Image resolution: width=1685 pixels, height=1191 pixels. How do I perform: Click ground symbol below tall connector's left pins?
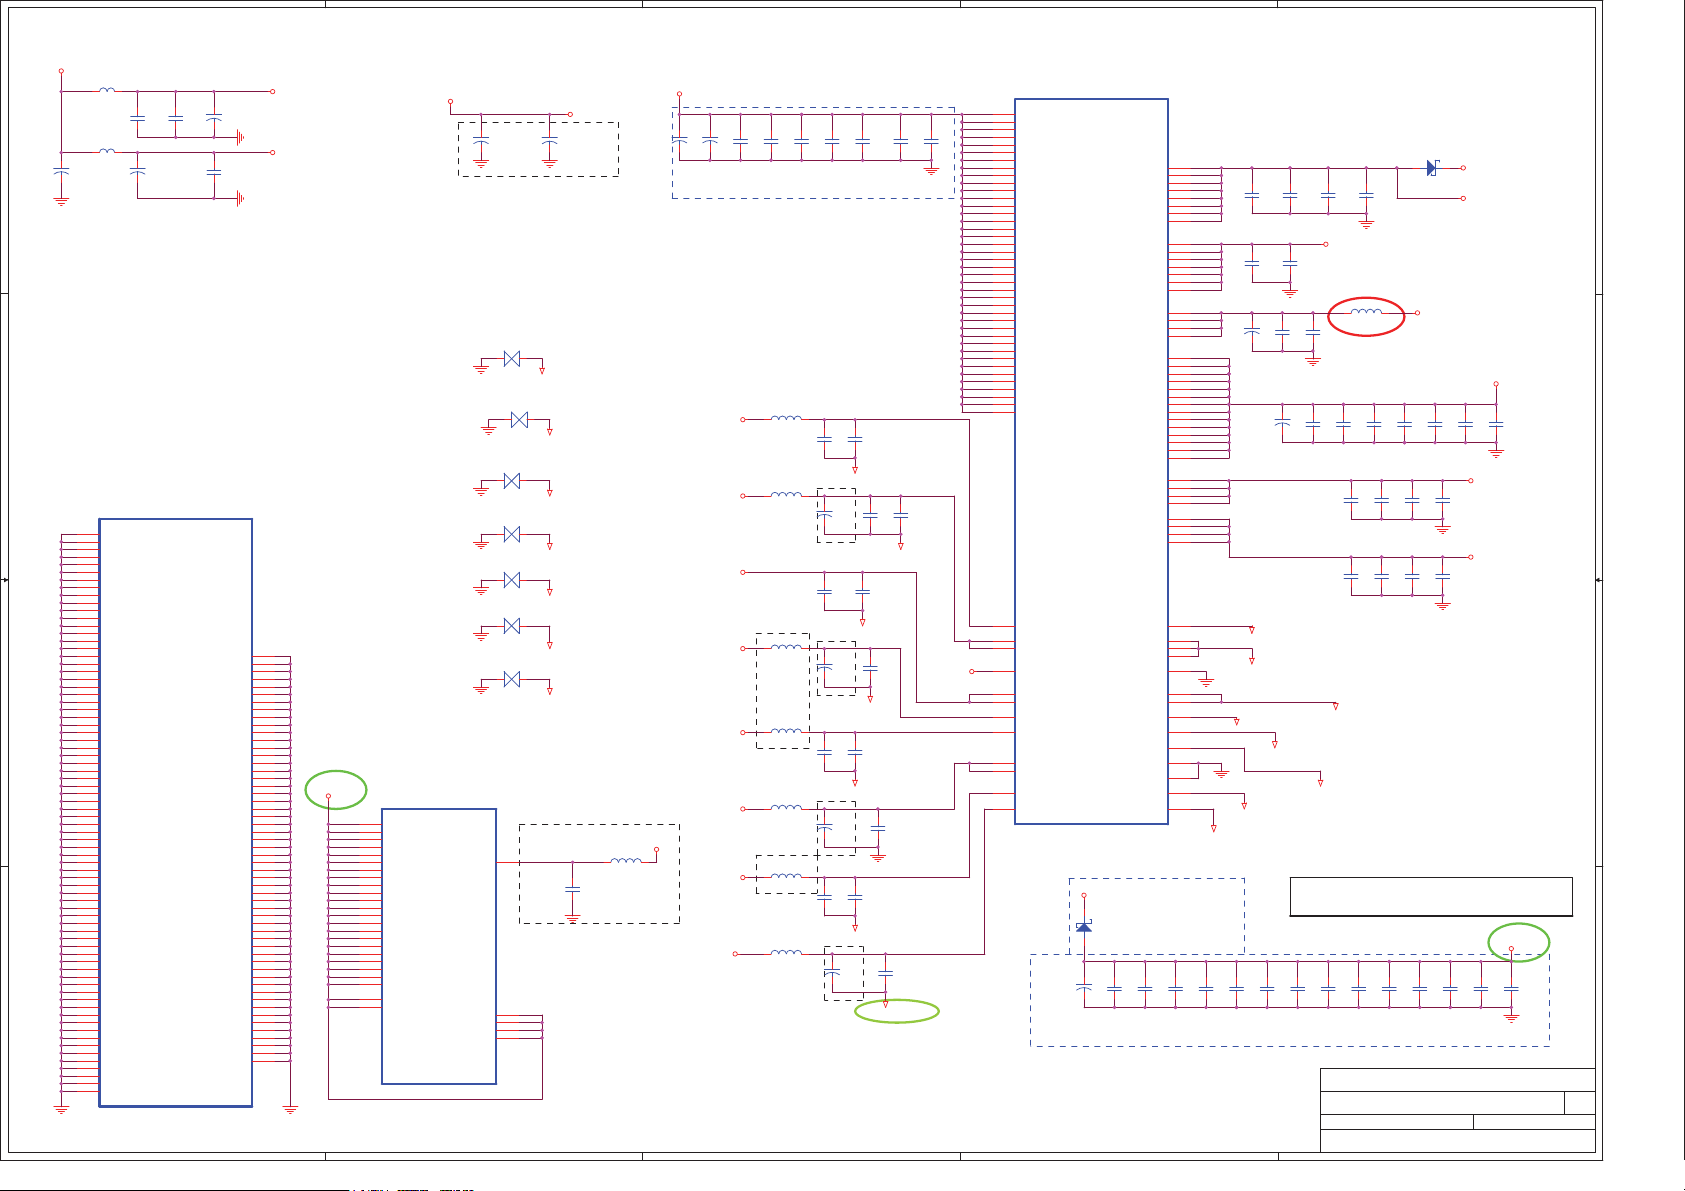click(61, 1109)
